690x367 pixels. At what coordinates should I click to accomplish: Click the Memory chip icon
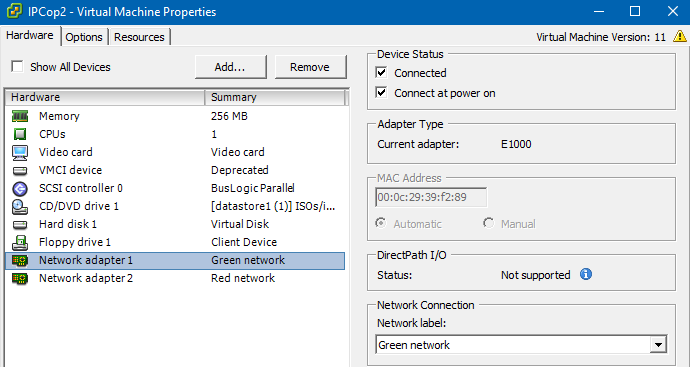pos(20,116)
